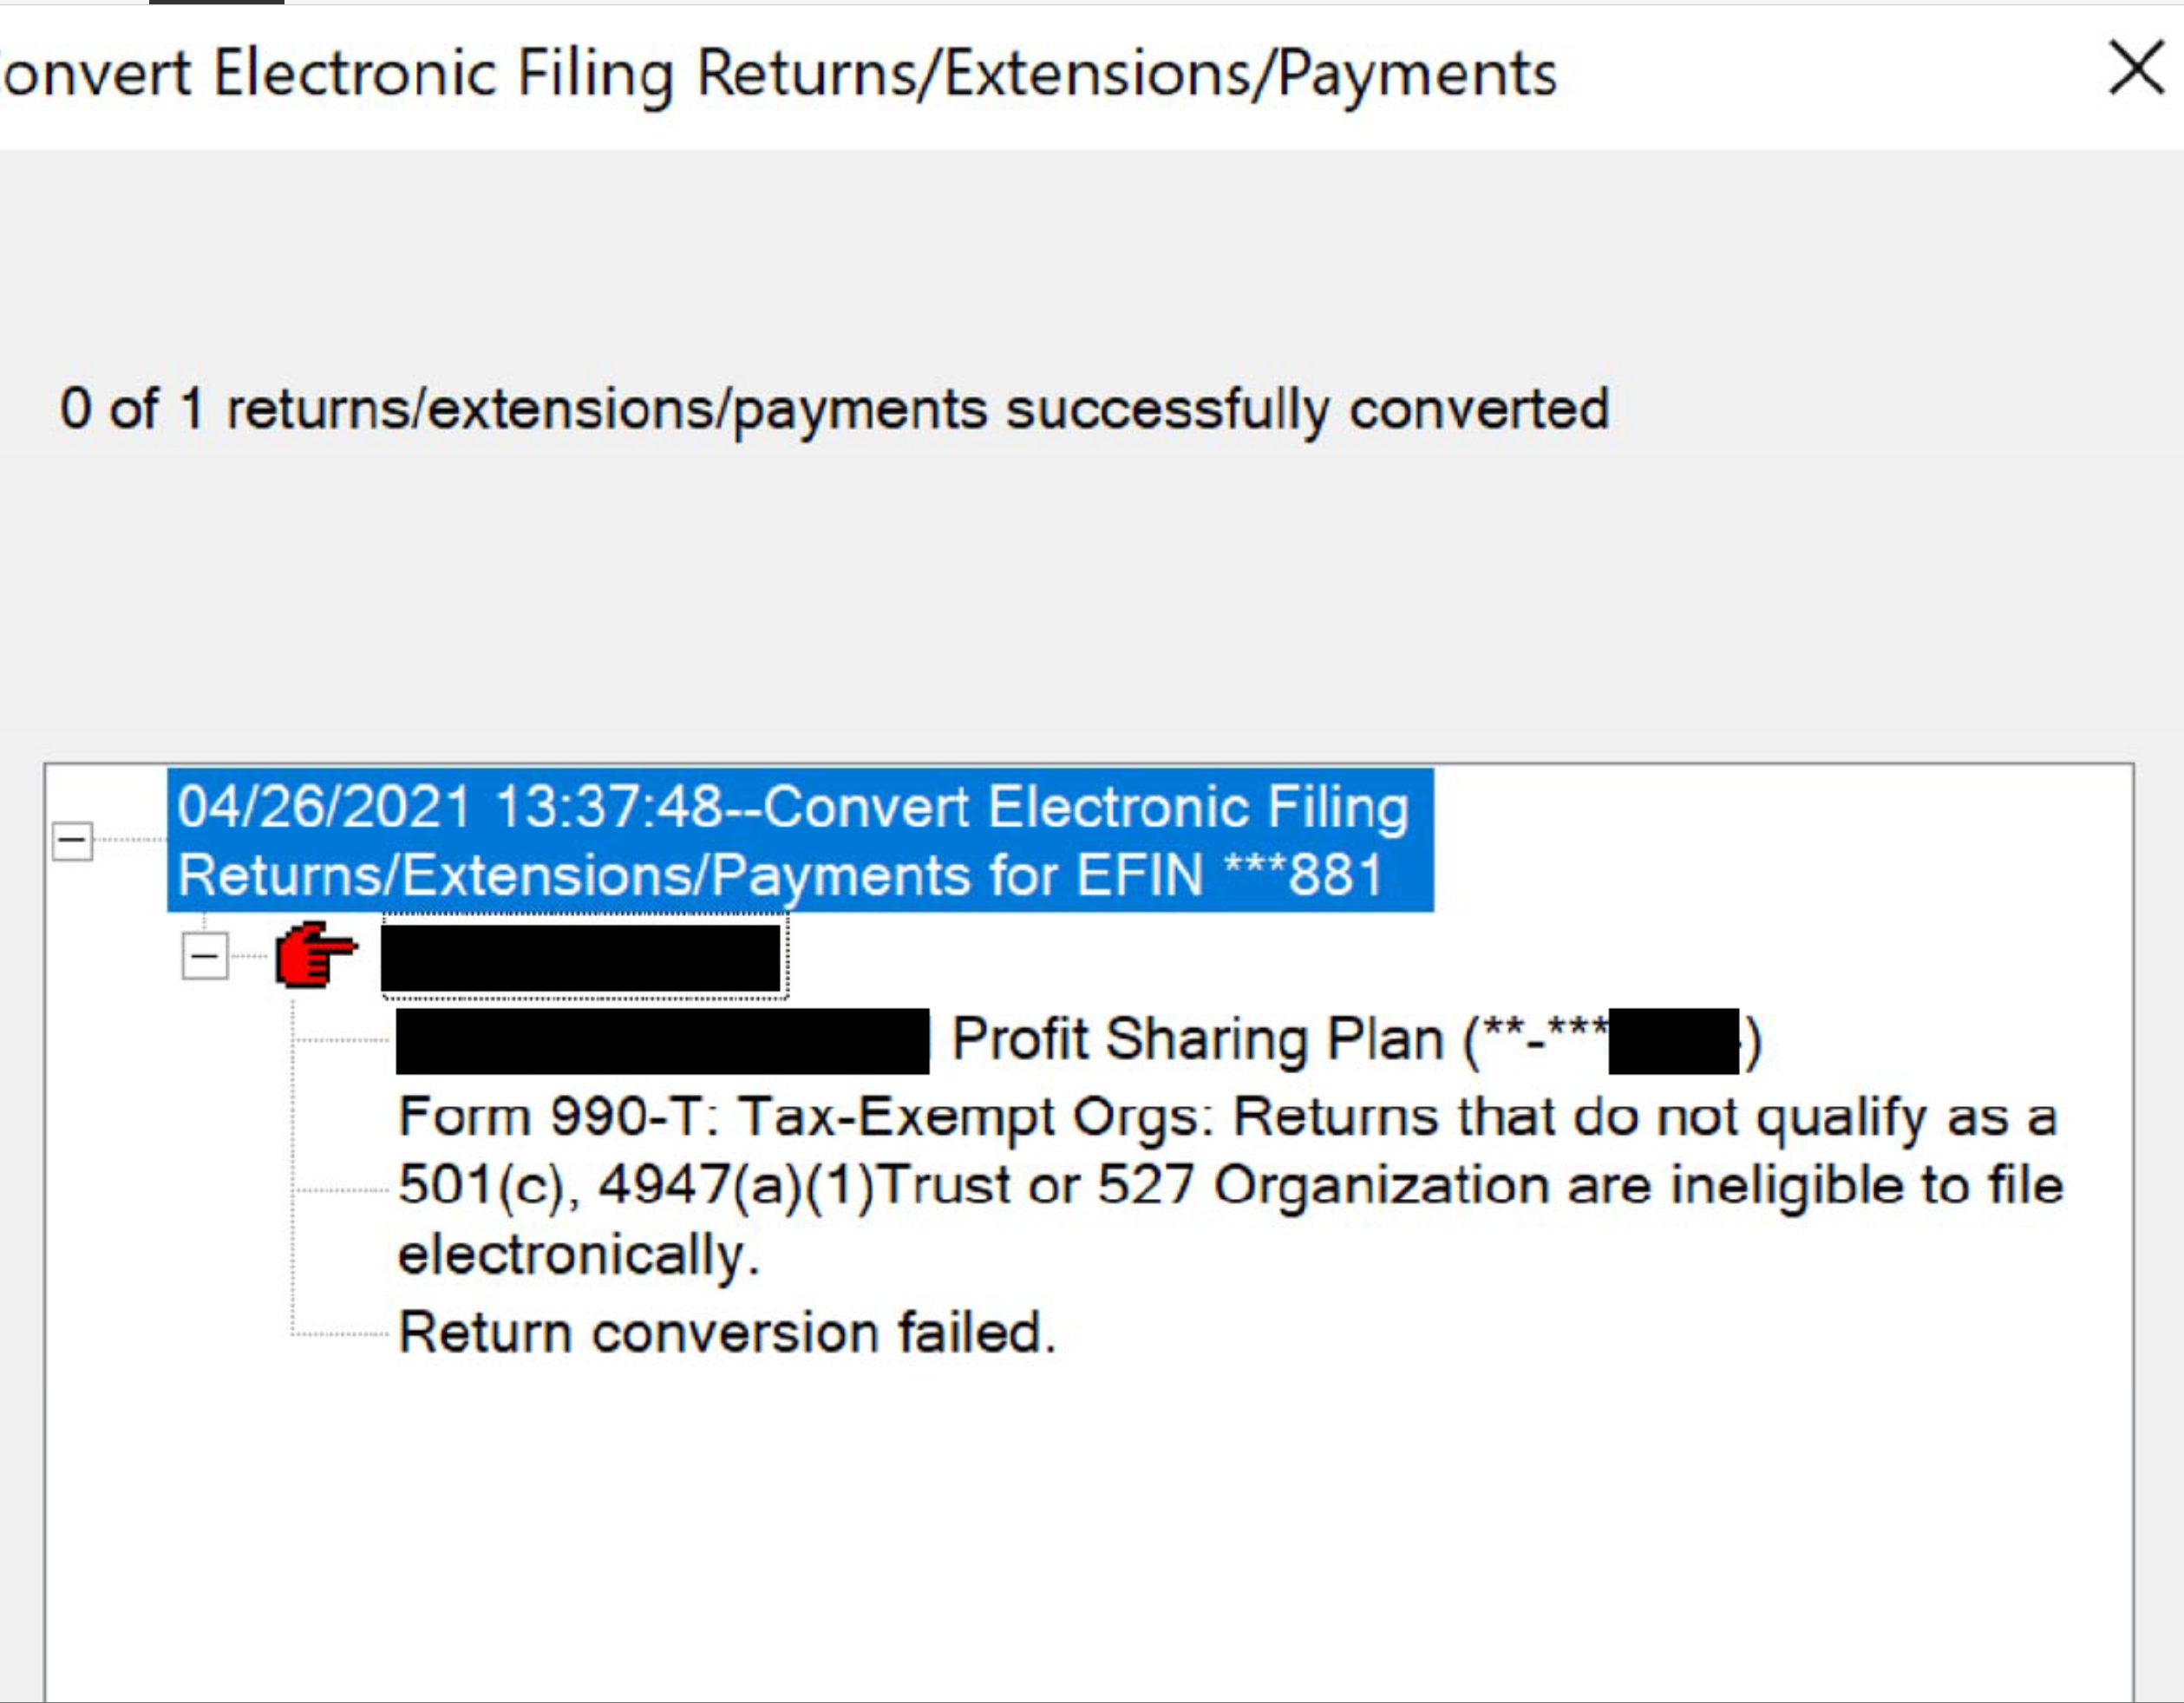The image size is (2184, 1703).
Task: Select the redacted name beside the red hand
Action: coord(581,957)
